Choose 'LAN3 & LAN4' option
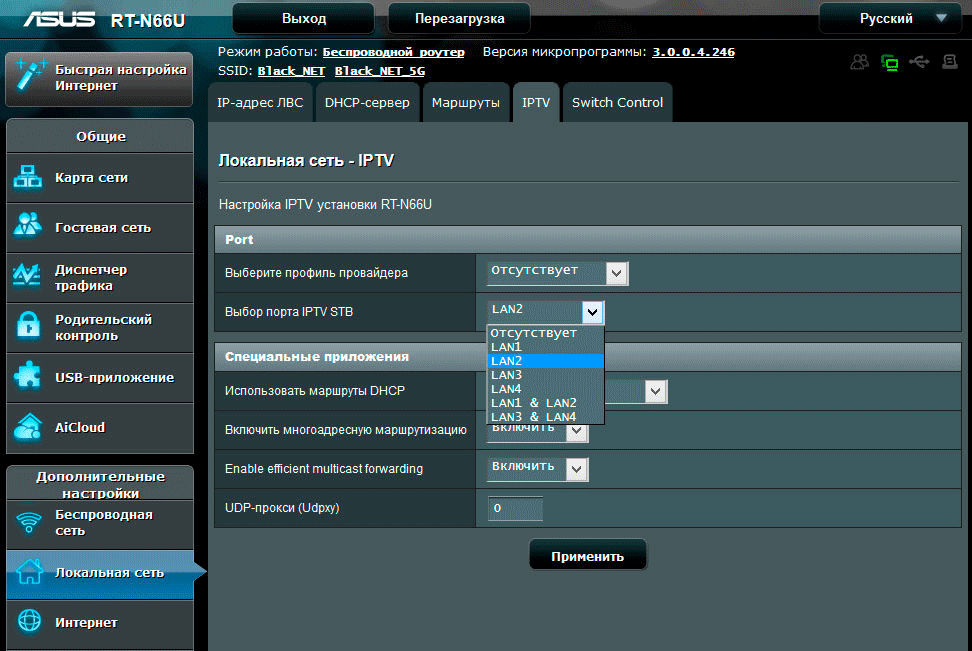Image resolution: width=972 pixels, height=651 pixels. pyautogui.click(x=546, y=417)
